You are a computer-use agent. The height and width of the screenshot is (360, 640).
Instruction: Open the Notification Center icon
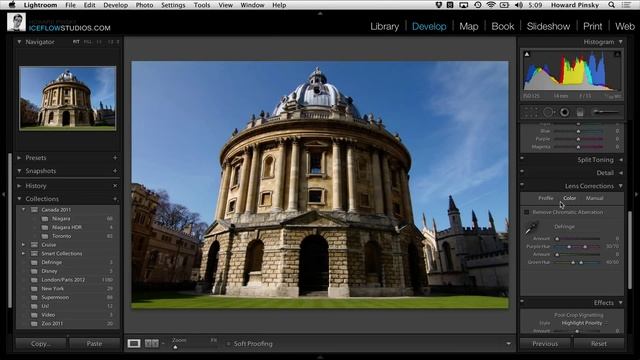tap(626, 5)
